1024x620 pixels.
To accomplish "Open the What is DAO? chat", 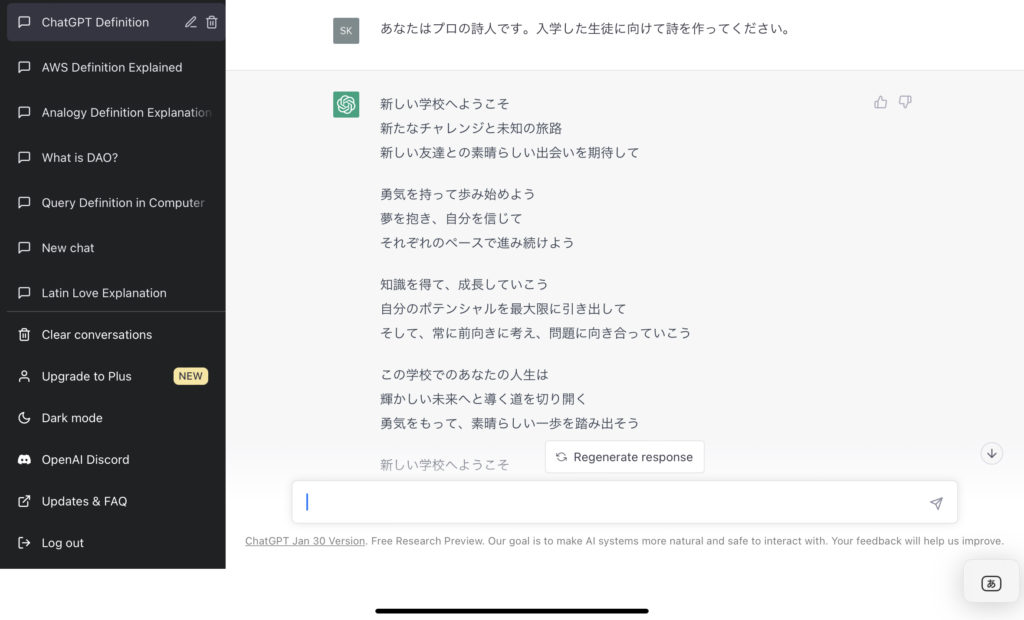I will pyautogui.click(x=80, y=157).
